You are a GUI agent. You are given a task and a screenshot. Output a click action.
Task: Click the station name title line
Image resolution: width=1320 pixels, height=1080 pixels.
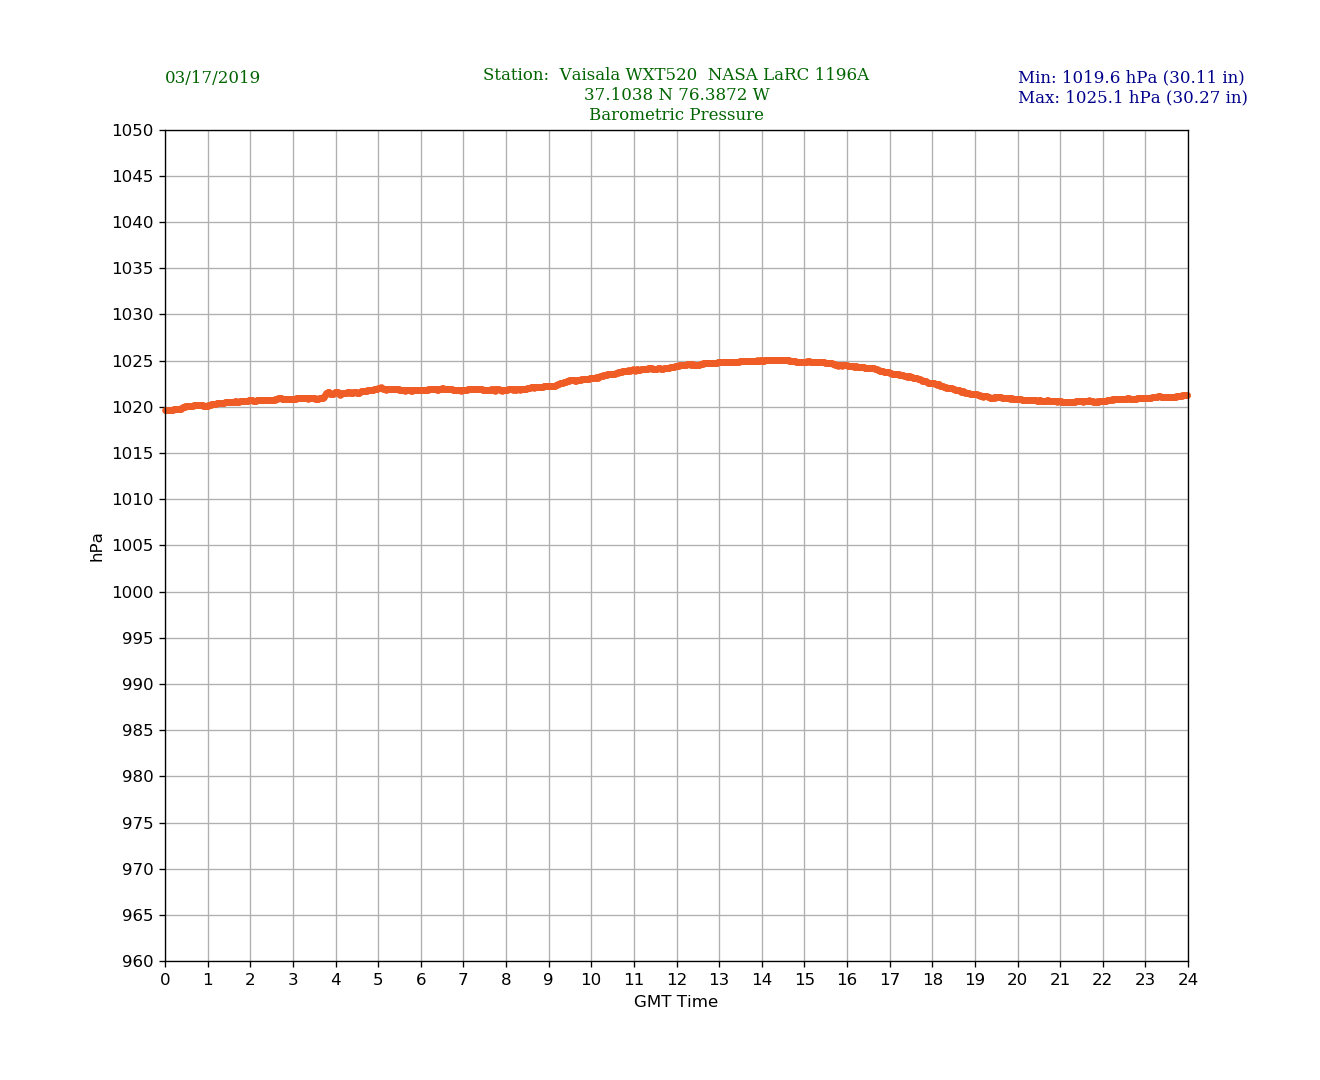(x=675, y=75)
